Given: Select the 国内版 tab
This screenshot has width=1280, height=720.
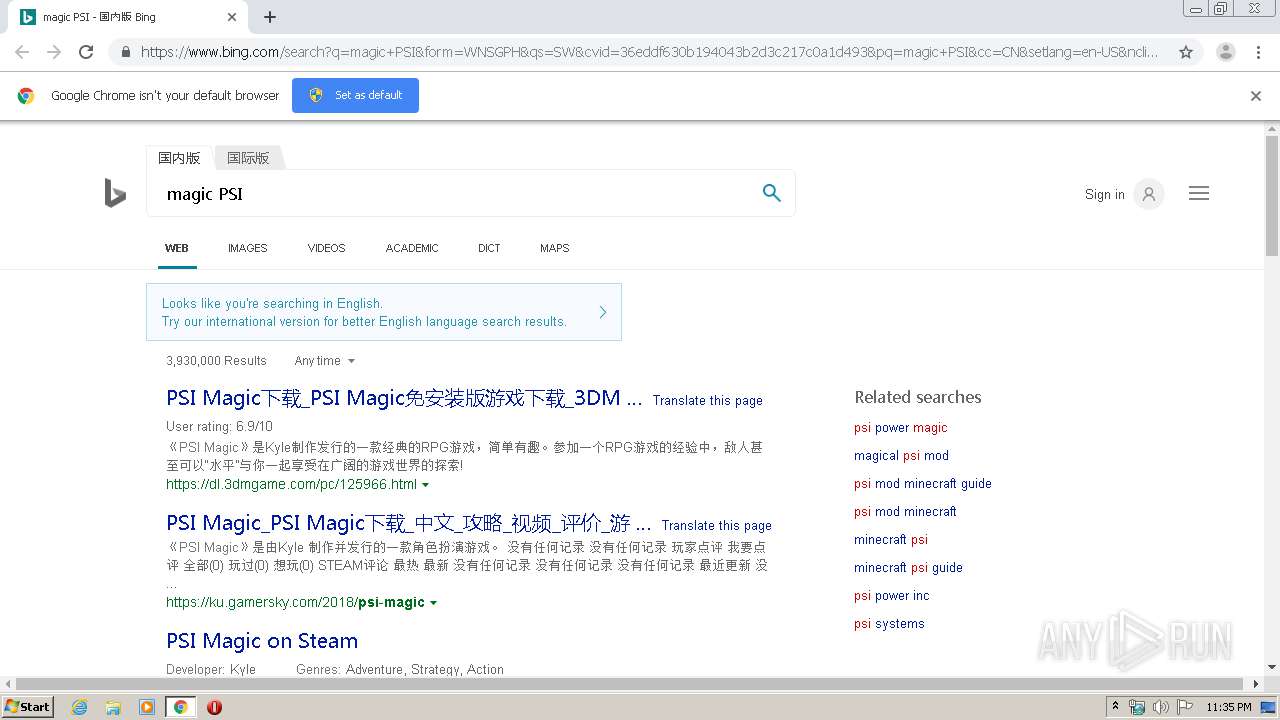Looking at the screenshot, I should tap(179, 158).
